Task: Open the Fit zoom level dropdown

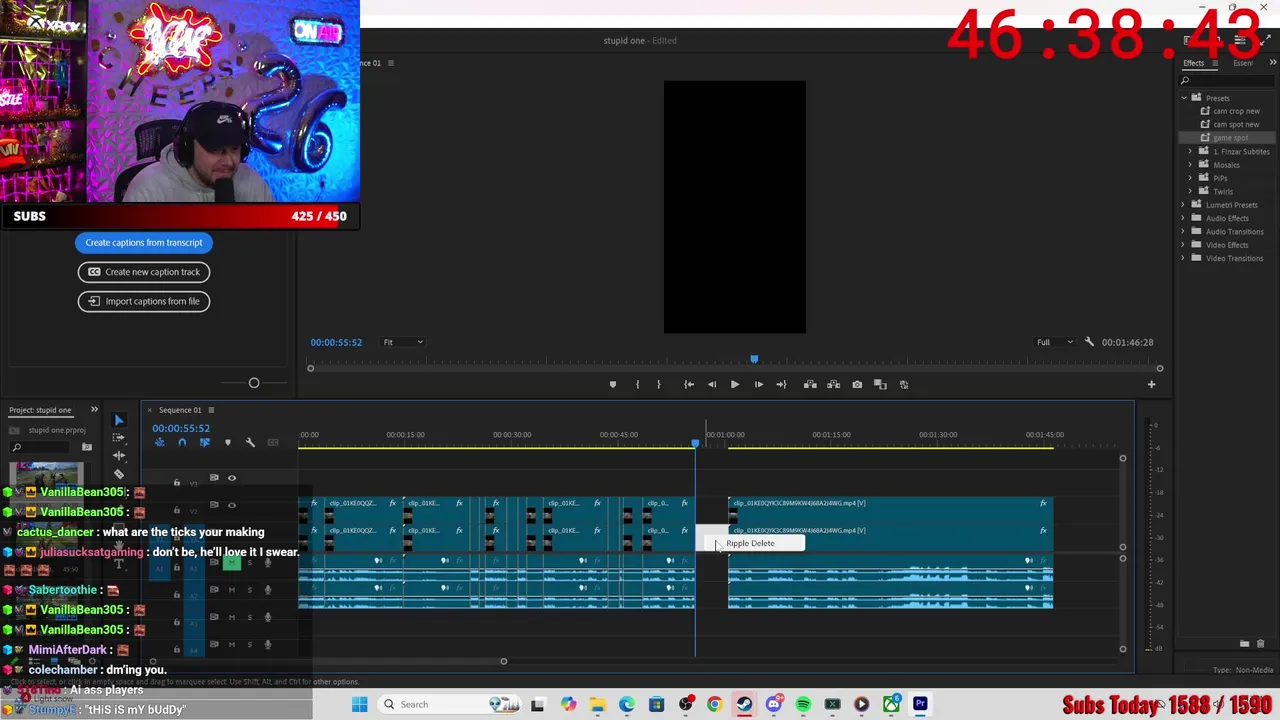Action: pos(403,342)
